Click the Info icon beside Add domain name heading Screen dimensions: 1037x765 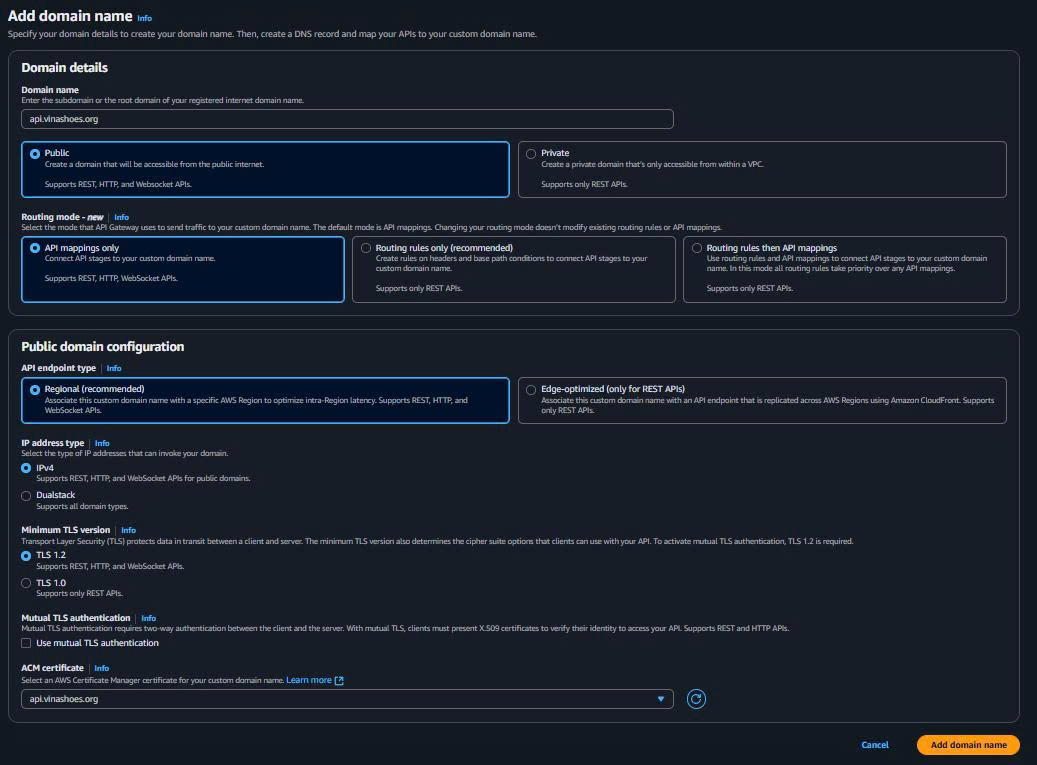tap(144, 16)
